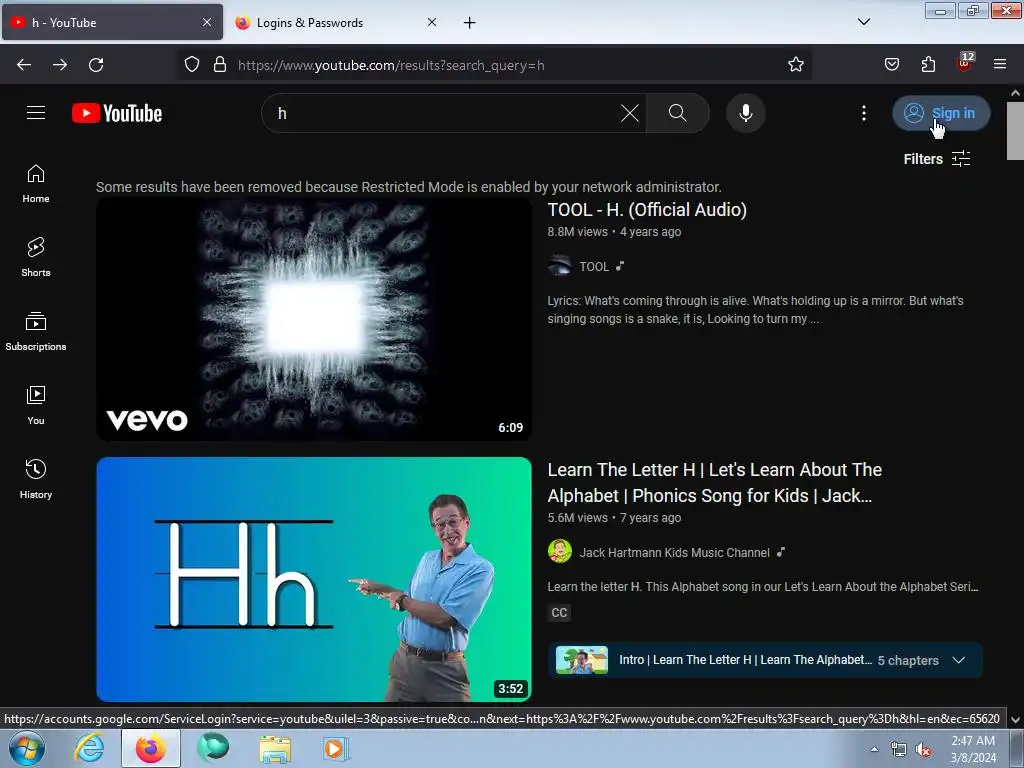The height and width of the screenshot is (768, 1024).
Task: Open the Save to Pocket icon
Action: click(x=892, y=64)
